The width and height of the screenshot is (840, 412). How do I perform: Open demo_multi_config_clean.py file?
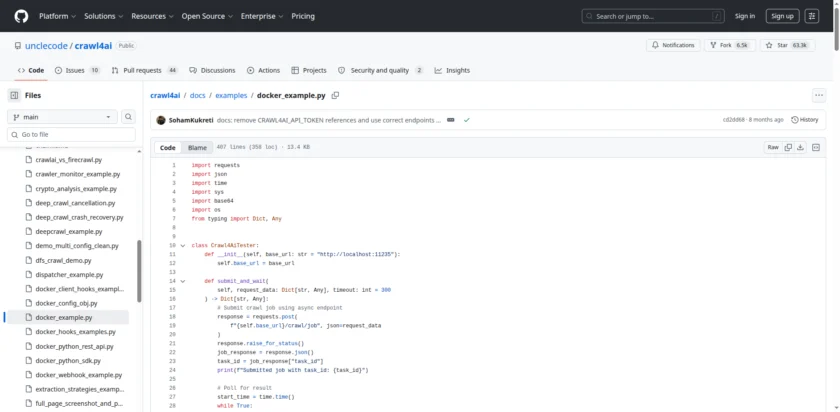pos(77,246)
